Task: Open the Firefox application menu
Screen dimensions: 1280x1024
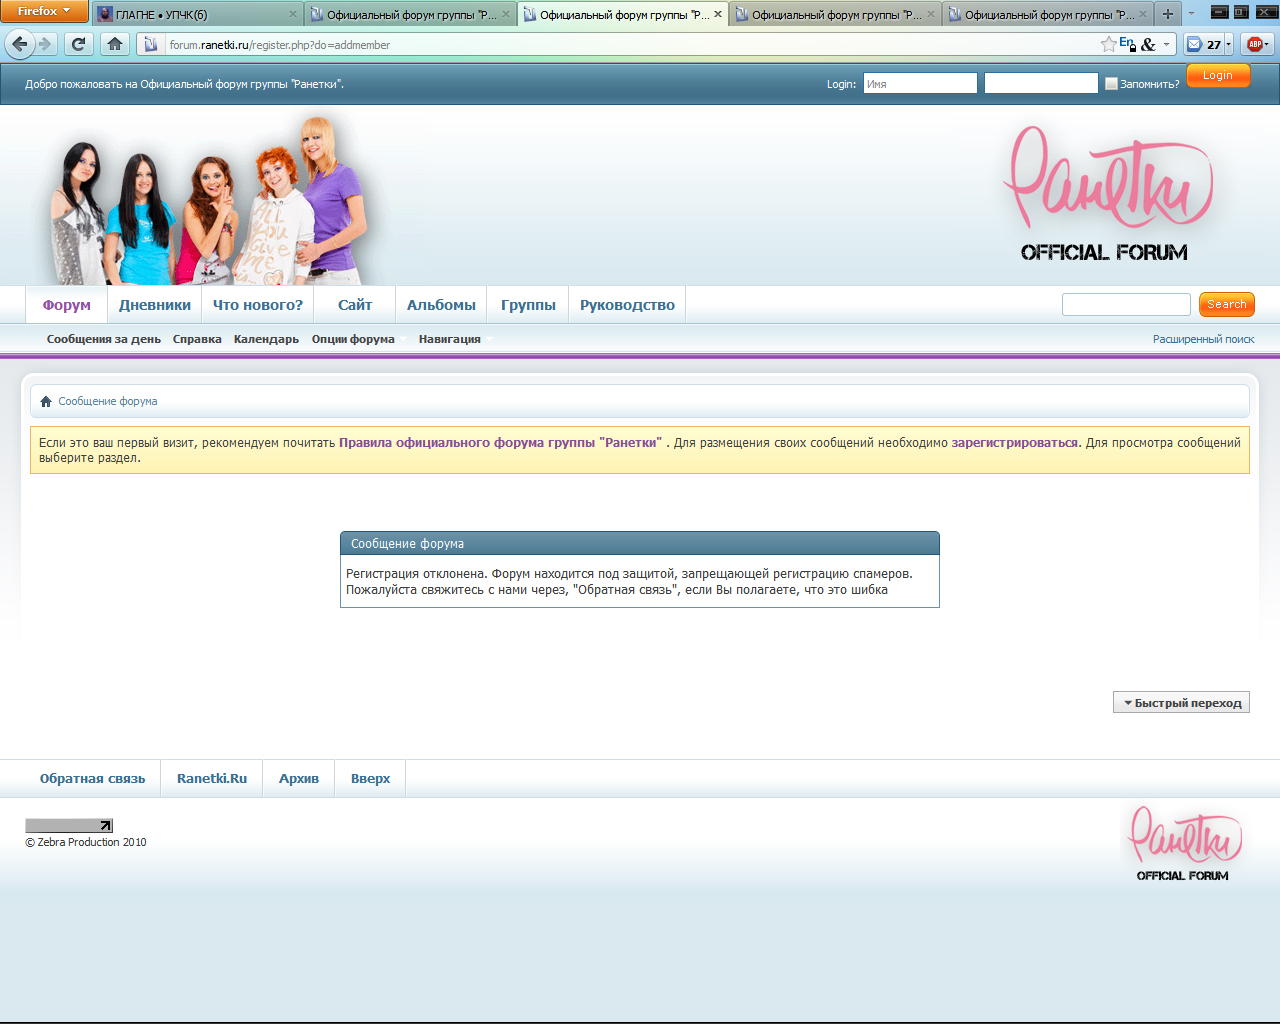Action: (45, 11)
